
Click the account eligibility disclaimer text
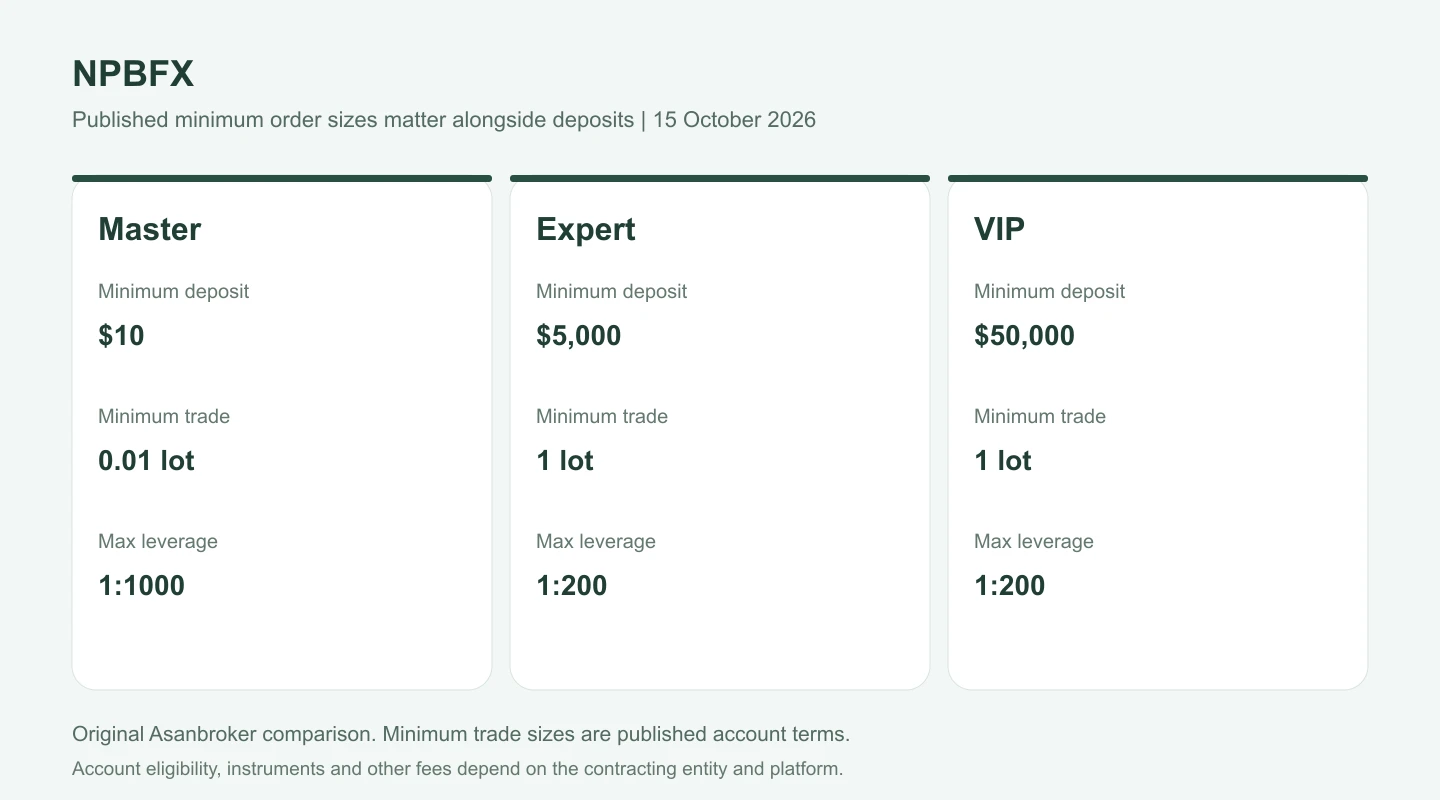coord(458,769)
